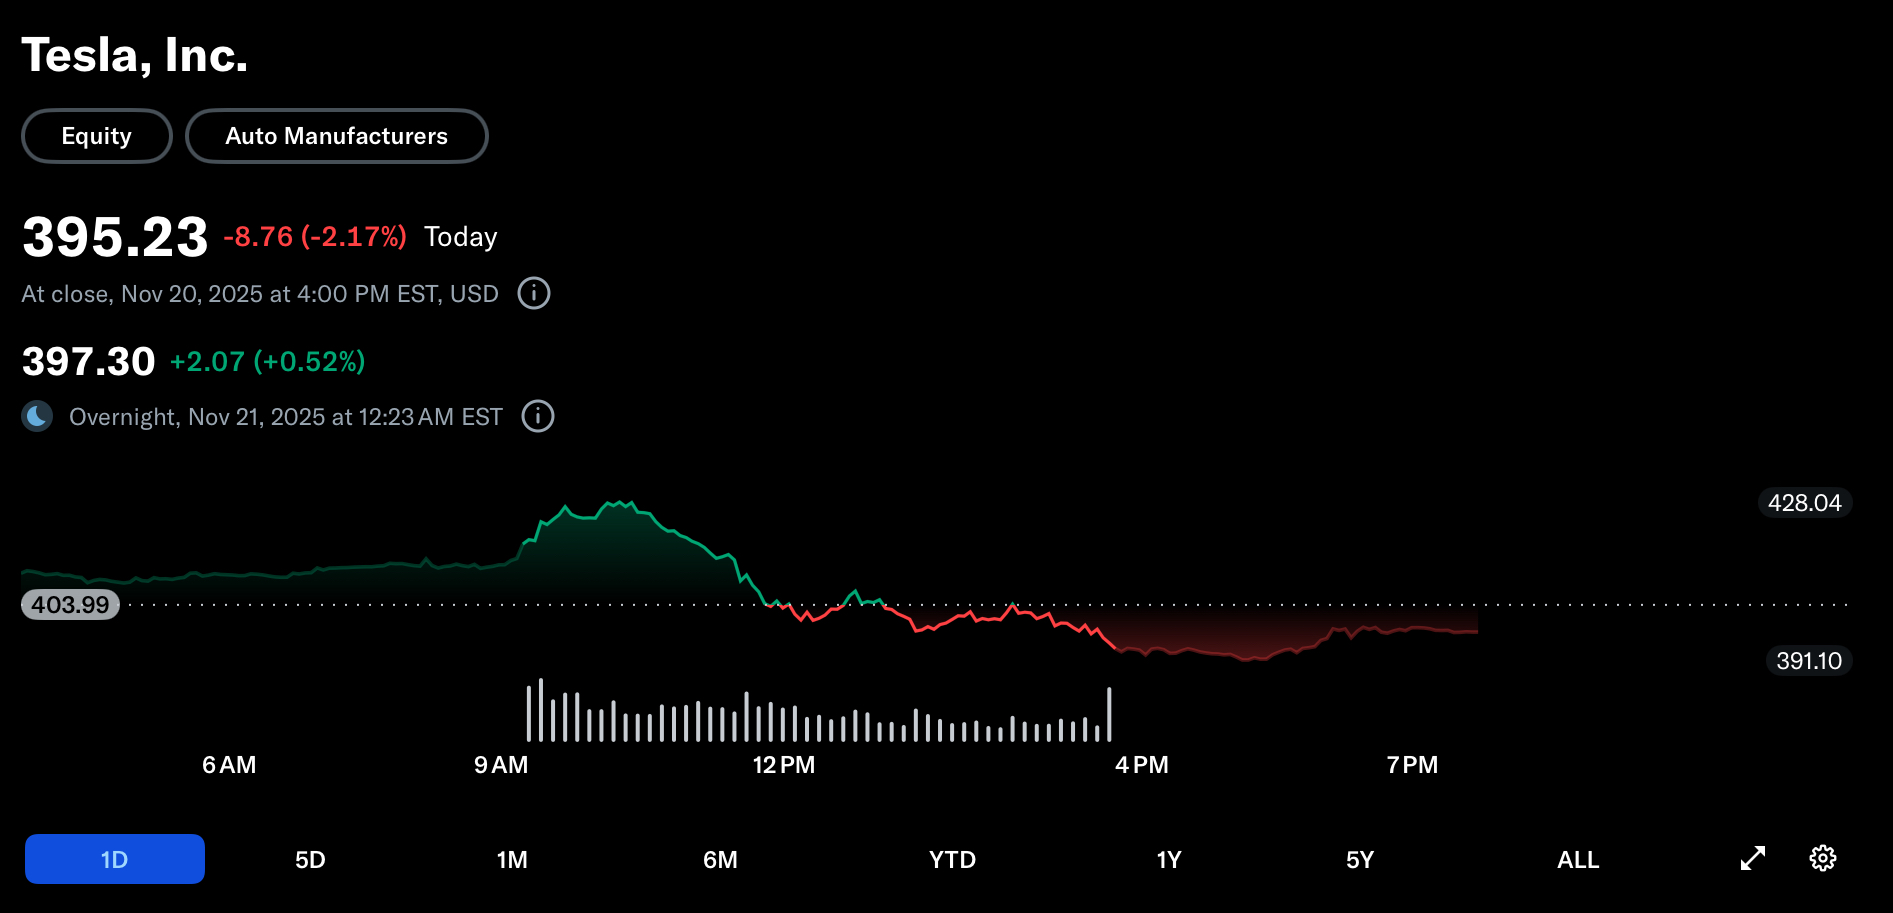This screenshot has width=1893, height=913.
Task: Switch chart to 1M range
Action: click(512, 859)
